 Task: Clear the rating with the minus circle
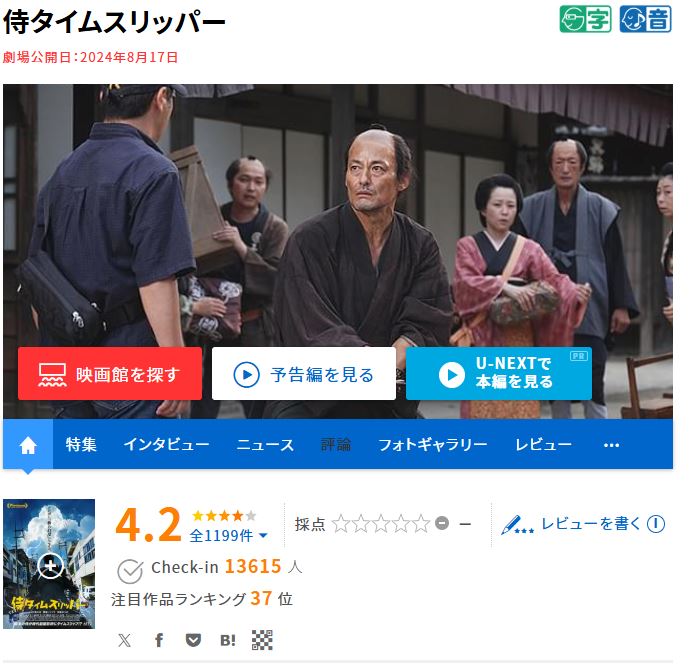[x=442, y=523]
